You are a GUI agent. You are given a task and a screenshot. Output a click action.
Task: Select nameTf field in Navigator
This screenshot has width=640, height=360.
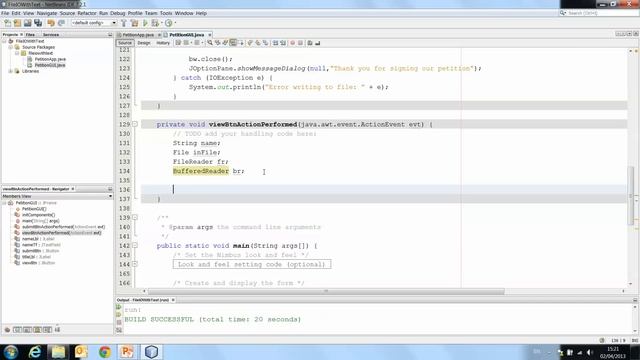coord(41,244)
